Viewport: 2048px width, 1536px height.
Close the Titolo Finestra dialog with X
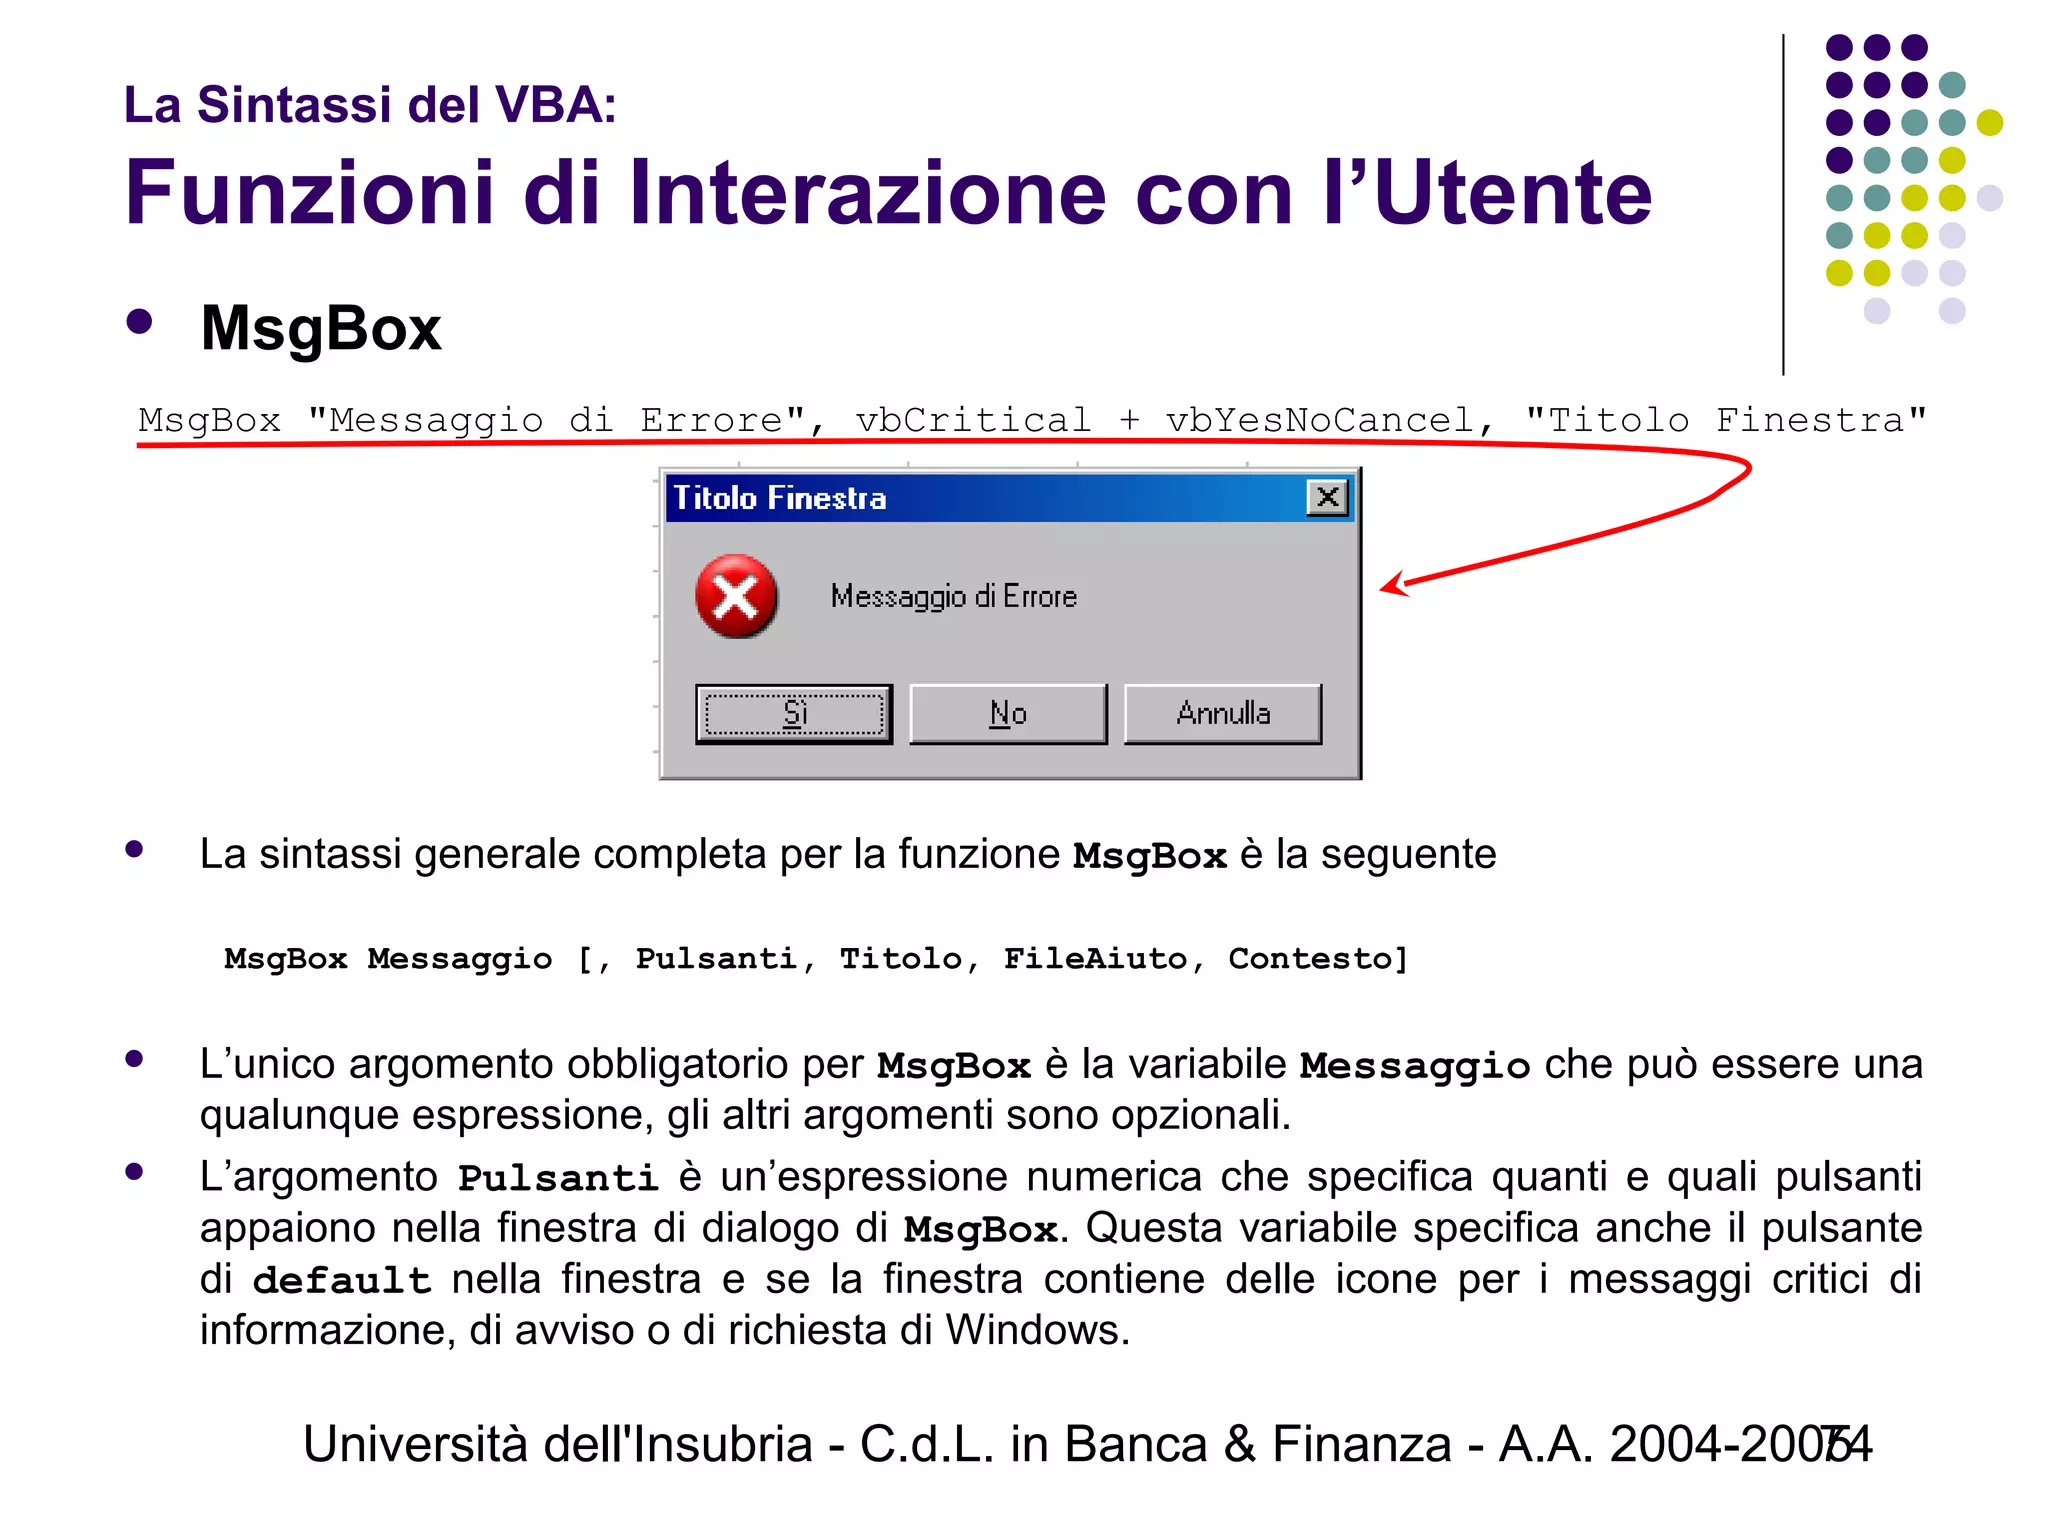[x=1328, y=497]
